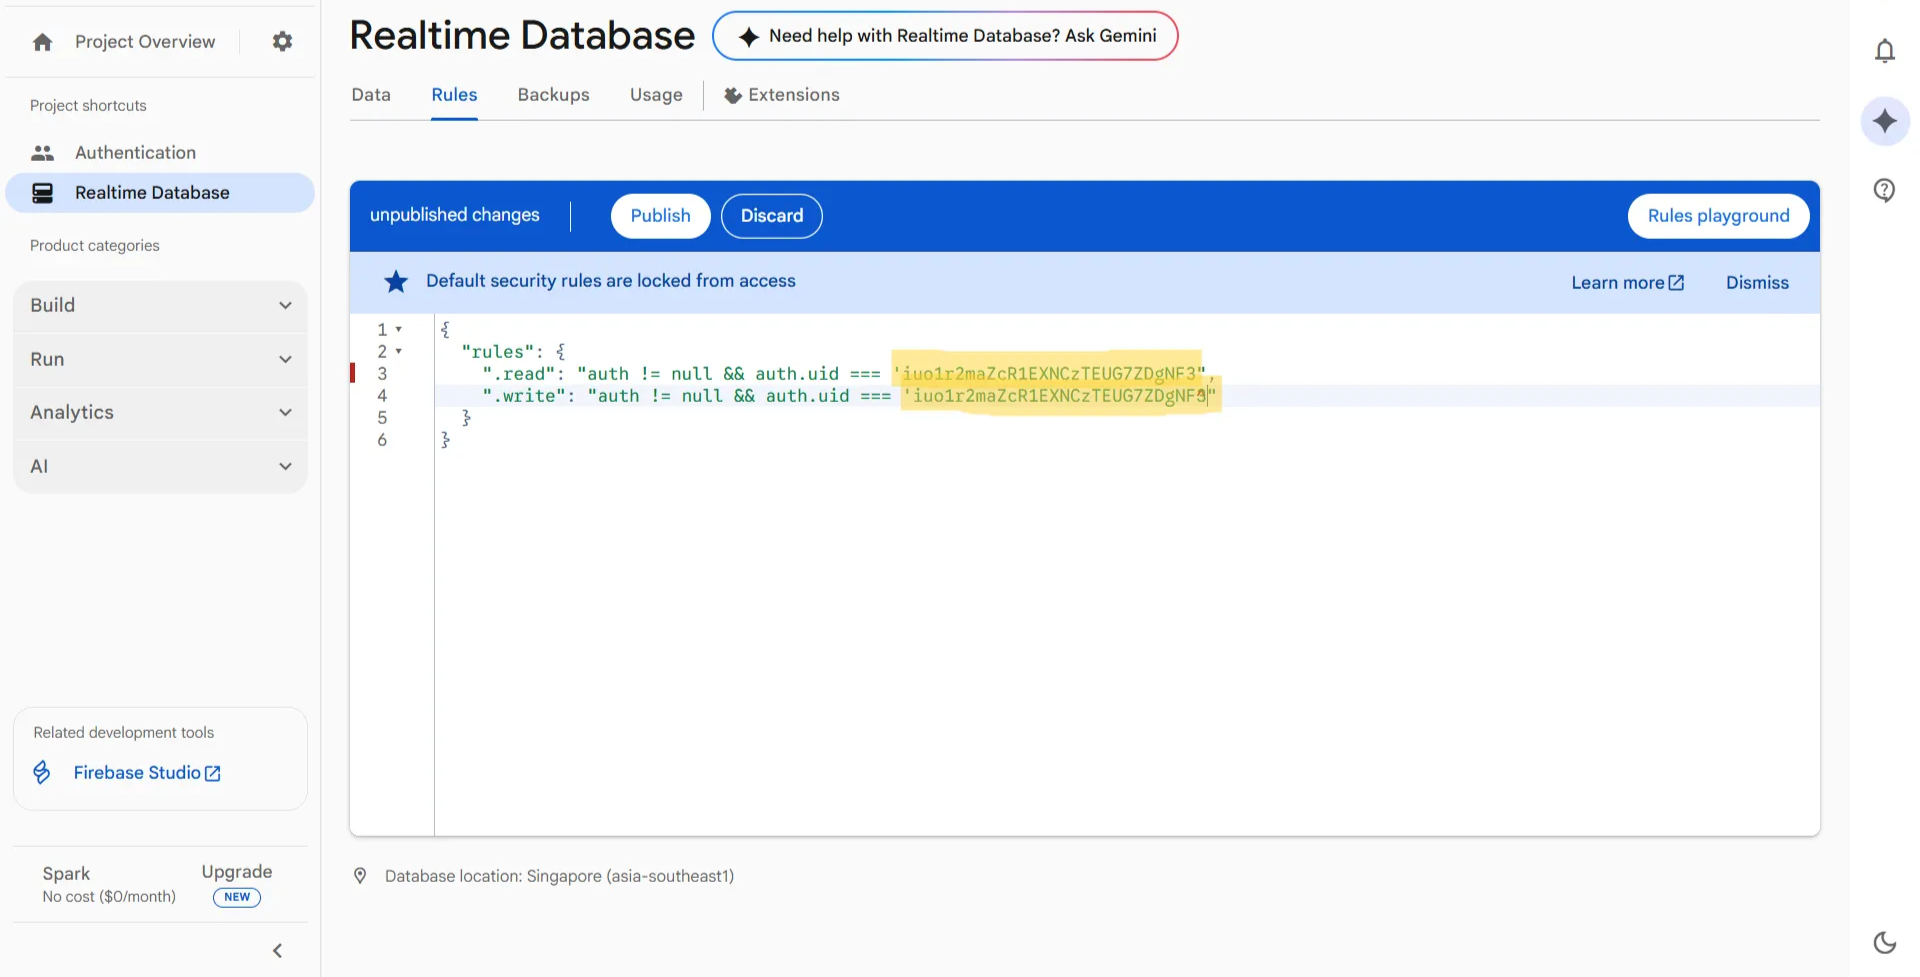This screenshot has height=977, width=1920.
Task: Click the Realtime Database sidebar icon
Action: coord(42,193)
